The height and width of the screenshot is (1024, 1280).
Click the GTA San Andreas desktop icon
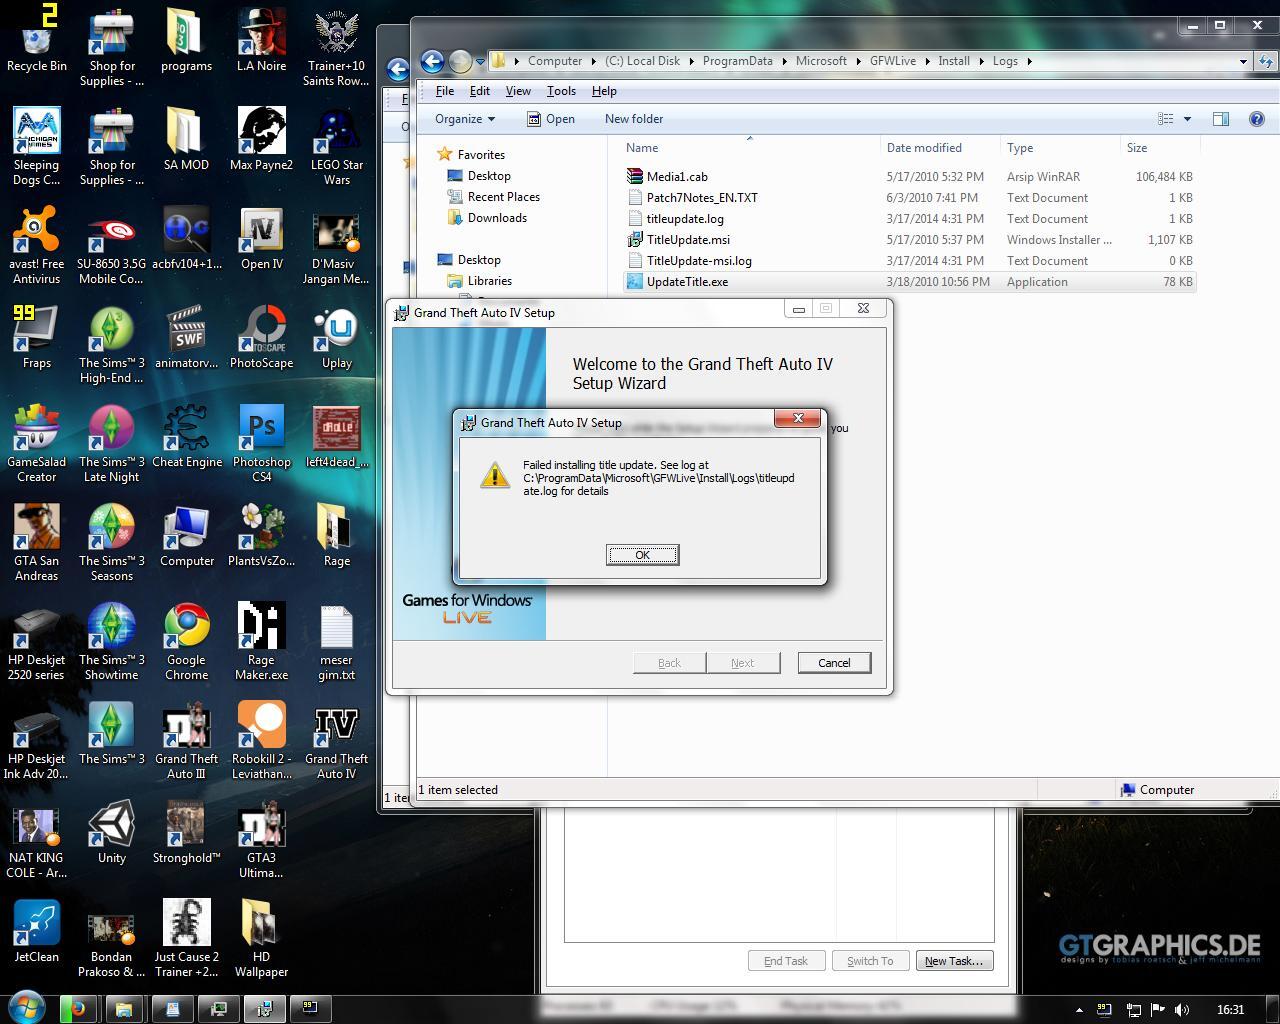[37, 542]
